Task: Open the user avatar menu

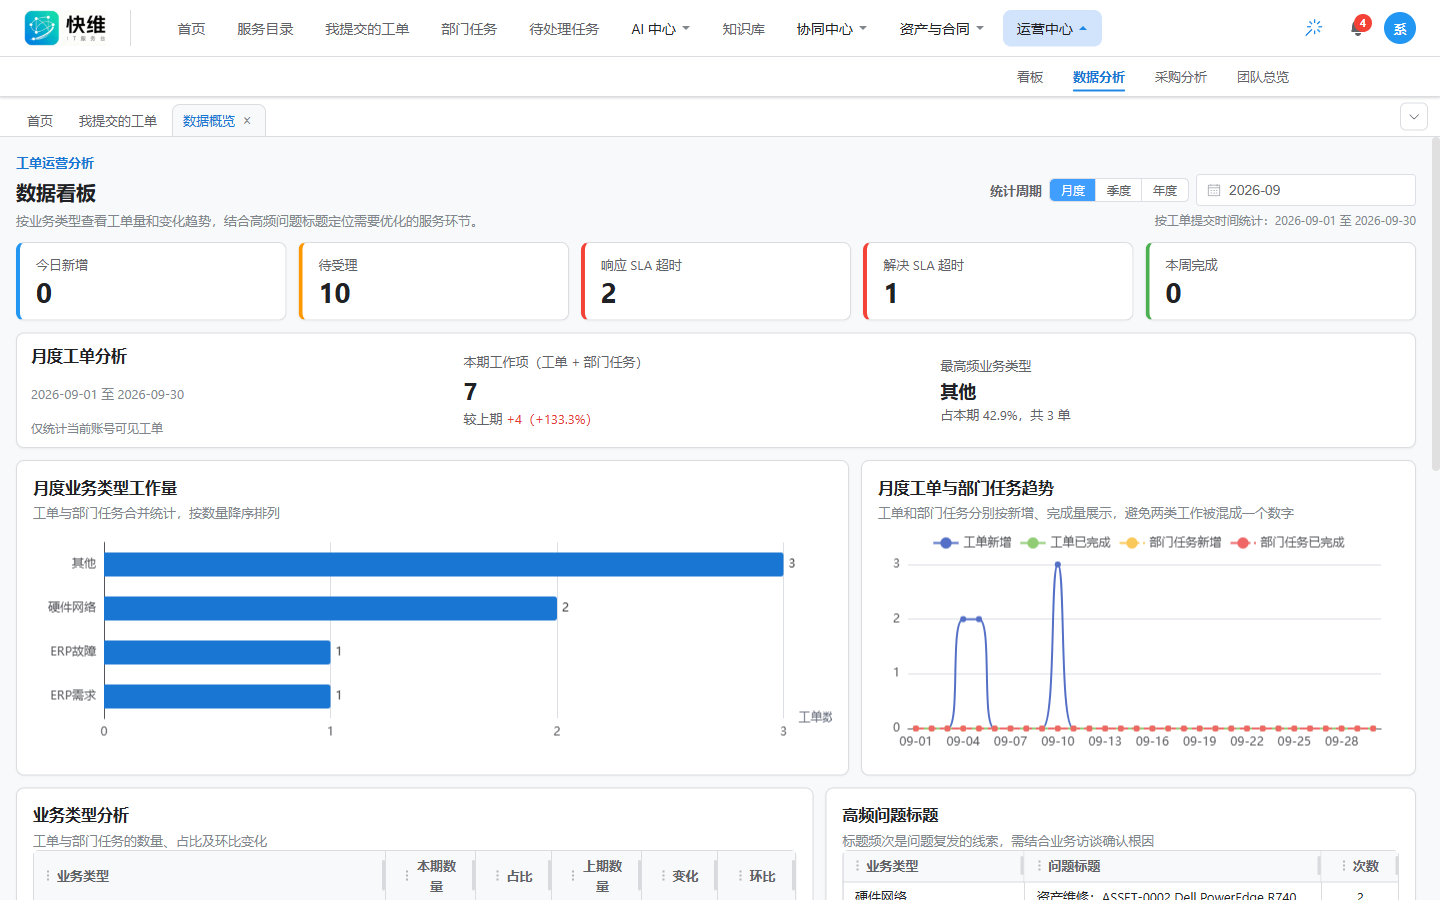Action: click(1400, 28)
